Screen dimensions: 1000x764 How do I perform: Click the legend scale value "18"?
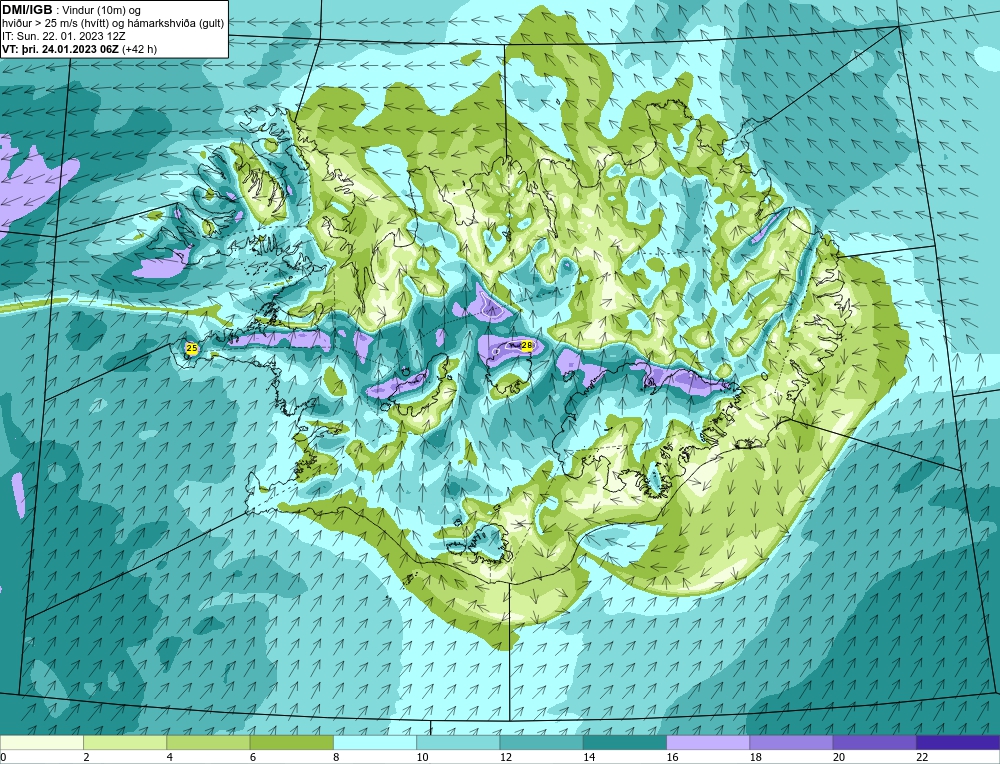pyautogui.click(x=755, y=757)
